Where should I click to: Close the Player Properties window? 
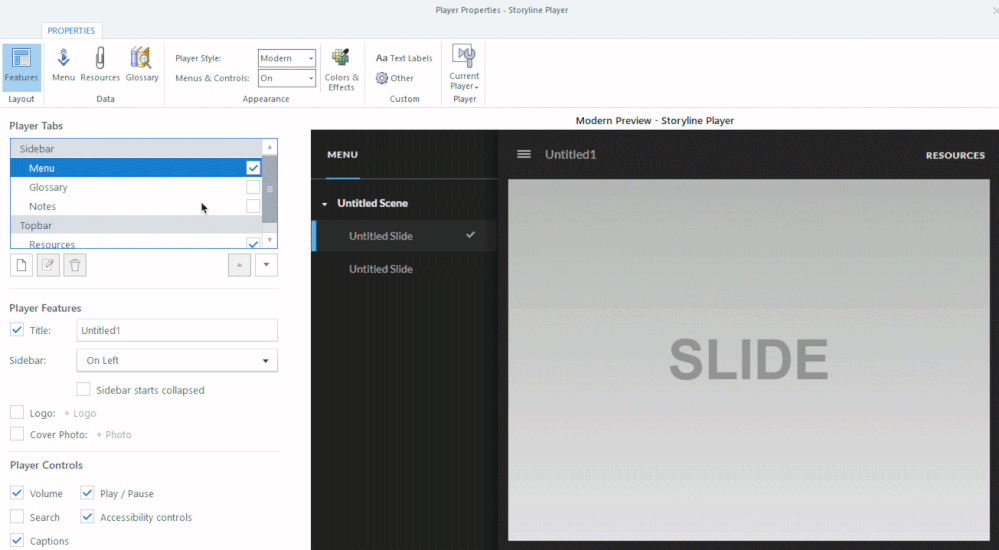point(995,10)
